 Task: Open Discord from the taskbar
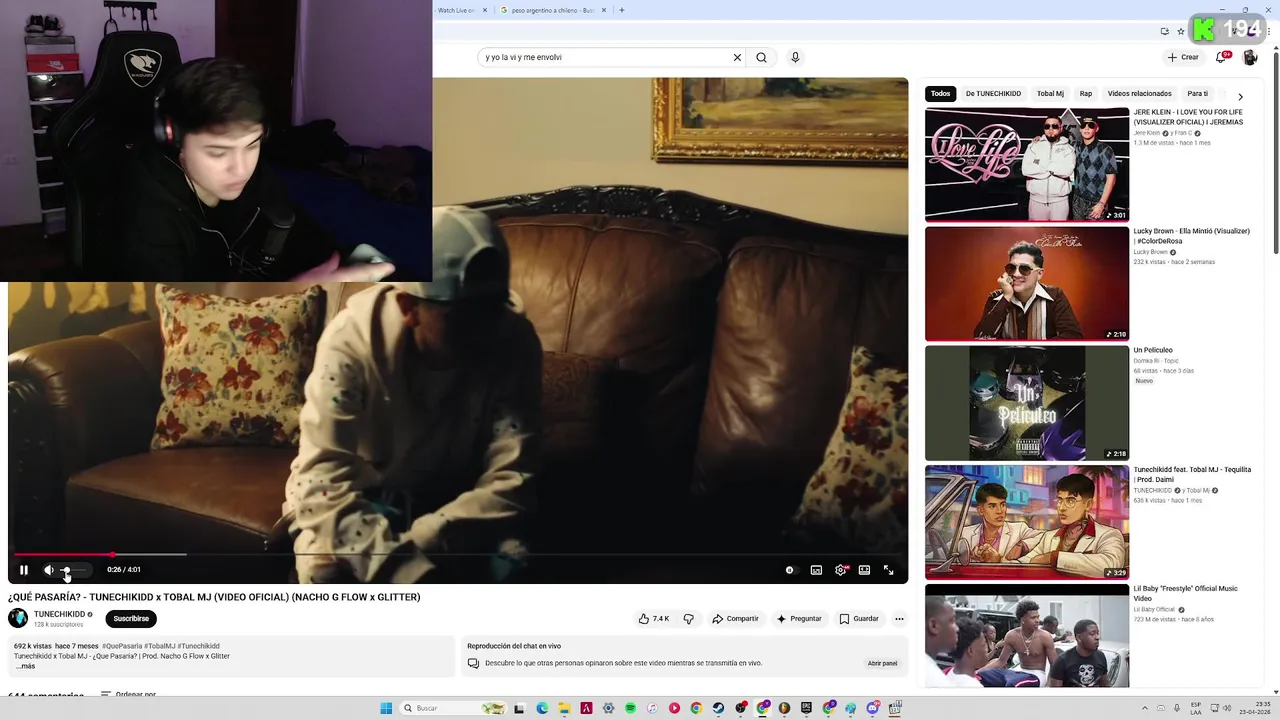[x=873, y=708]
